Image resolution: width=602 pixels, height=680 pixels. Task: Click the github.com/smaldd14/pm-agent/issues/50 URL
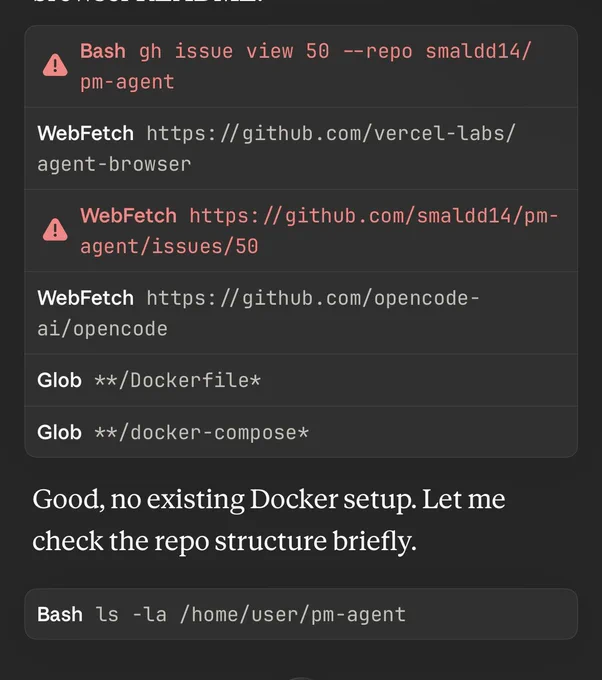(319, 231)
